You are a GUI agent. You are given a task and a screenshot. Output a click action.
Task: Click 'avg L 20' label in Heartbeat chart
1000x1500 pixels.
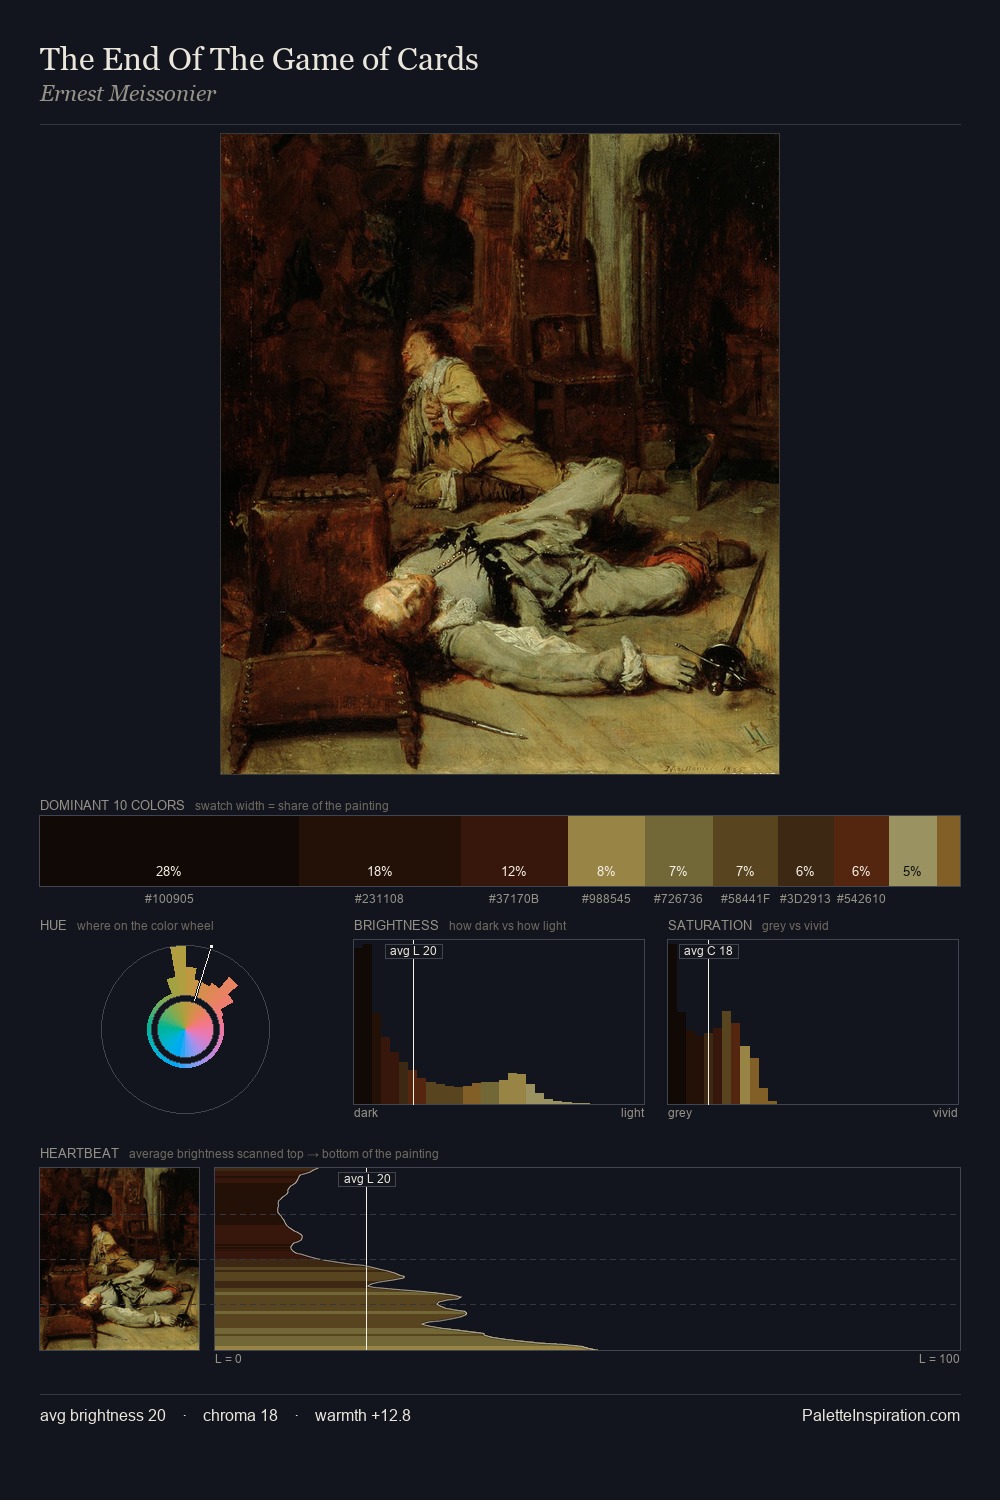pyautogui.click(x=367, y=1179)
